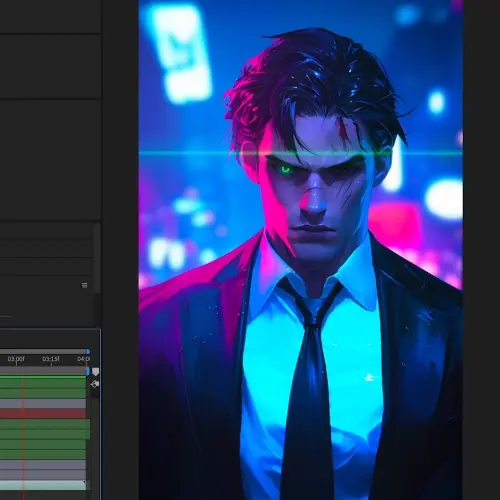The height and width of the screenshot is (500, 500).
Task: Click the comp button below the marker bin
Action: click(95, 384)
